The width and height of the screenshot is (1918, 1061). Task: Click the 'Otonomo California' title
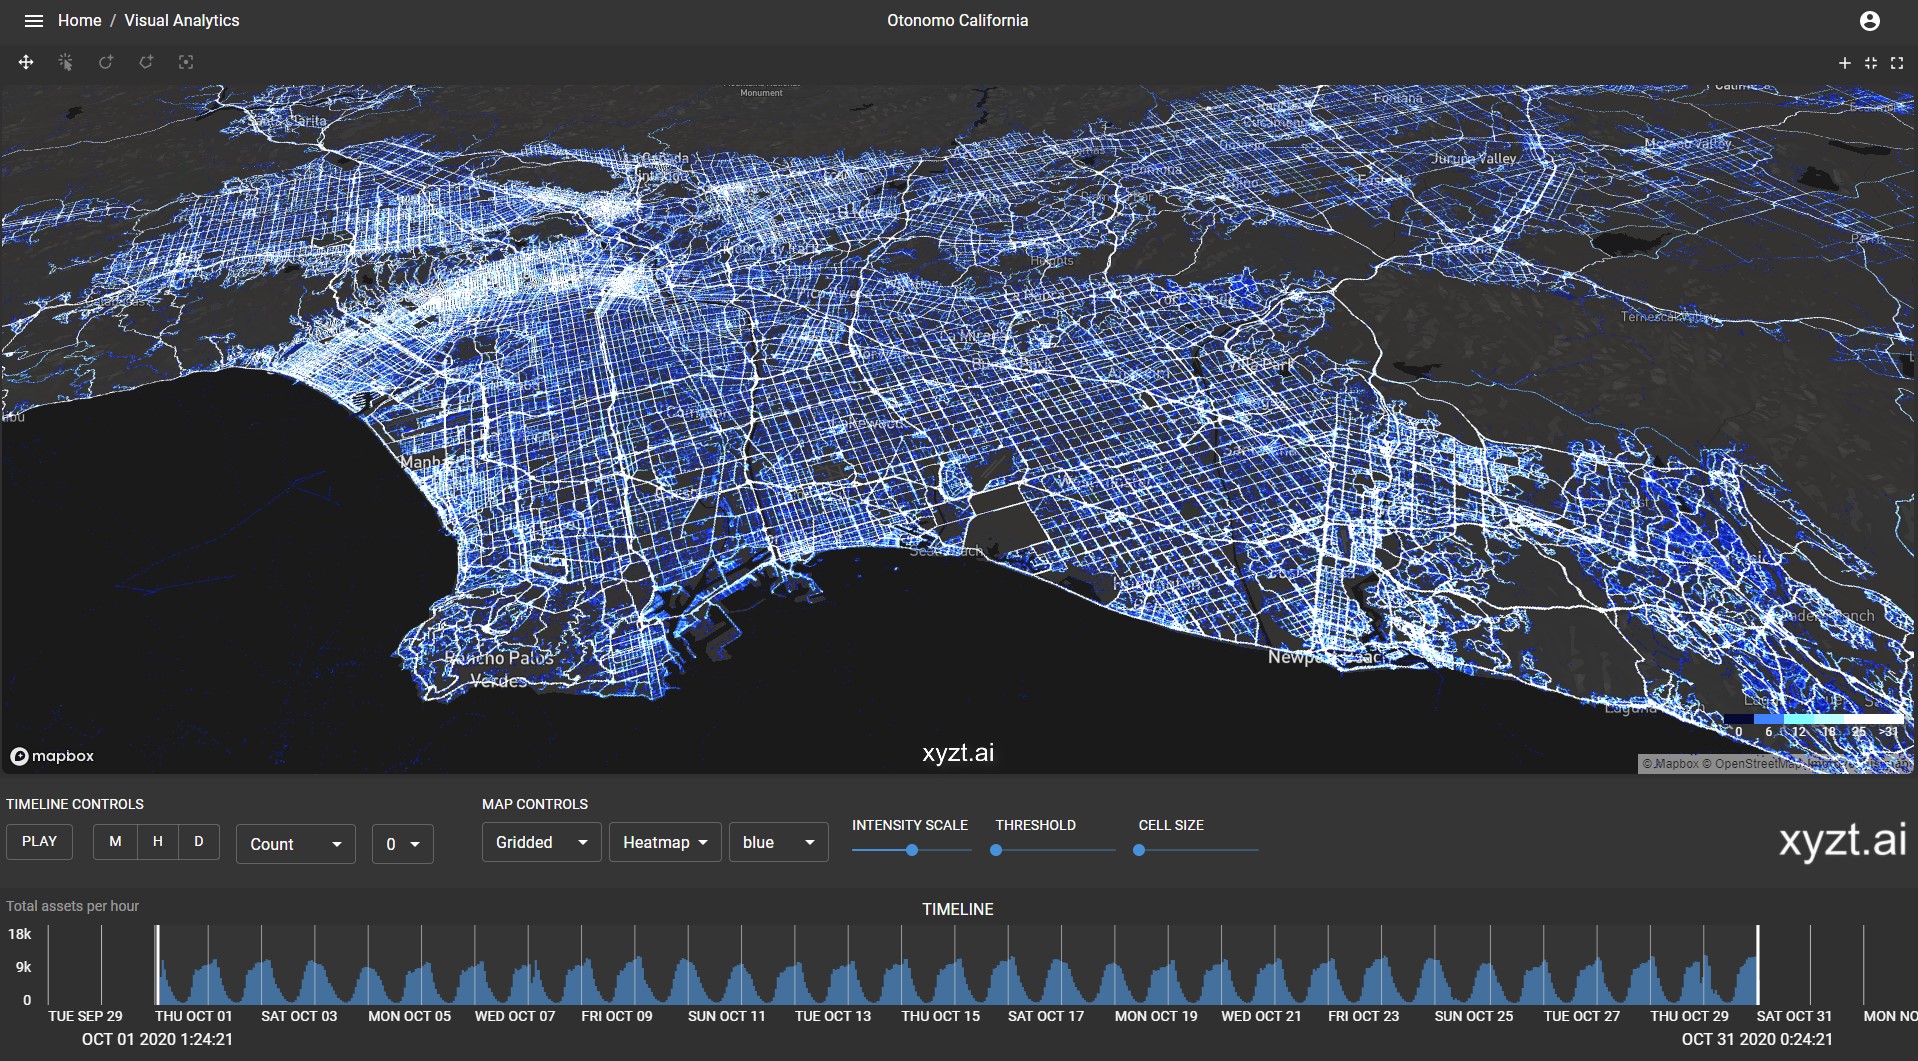[x=957, y=20]
